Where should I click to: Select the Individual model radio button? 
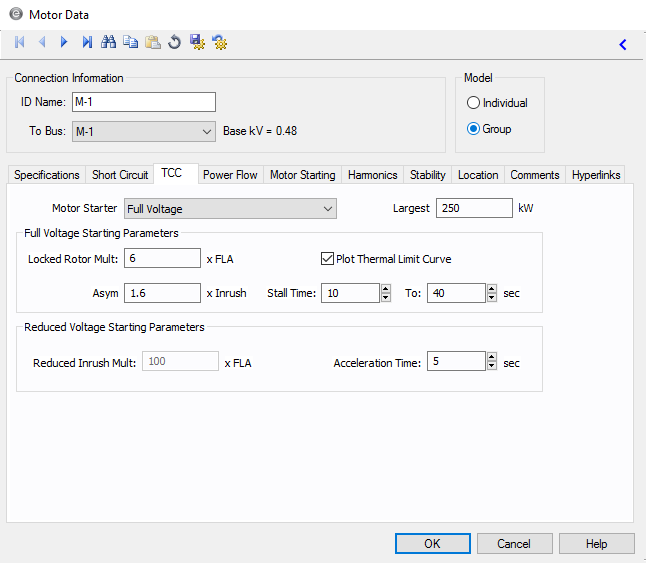click(x=474, y=103)
